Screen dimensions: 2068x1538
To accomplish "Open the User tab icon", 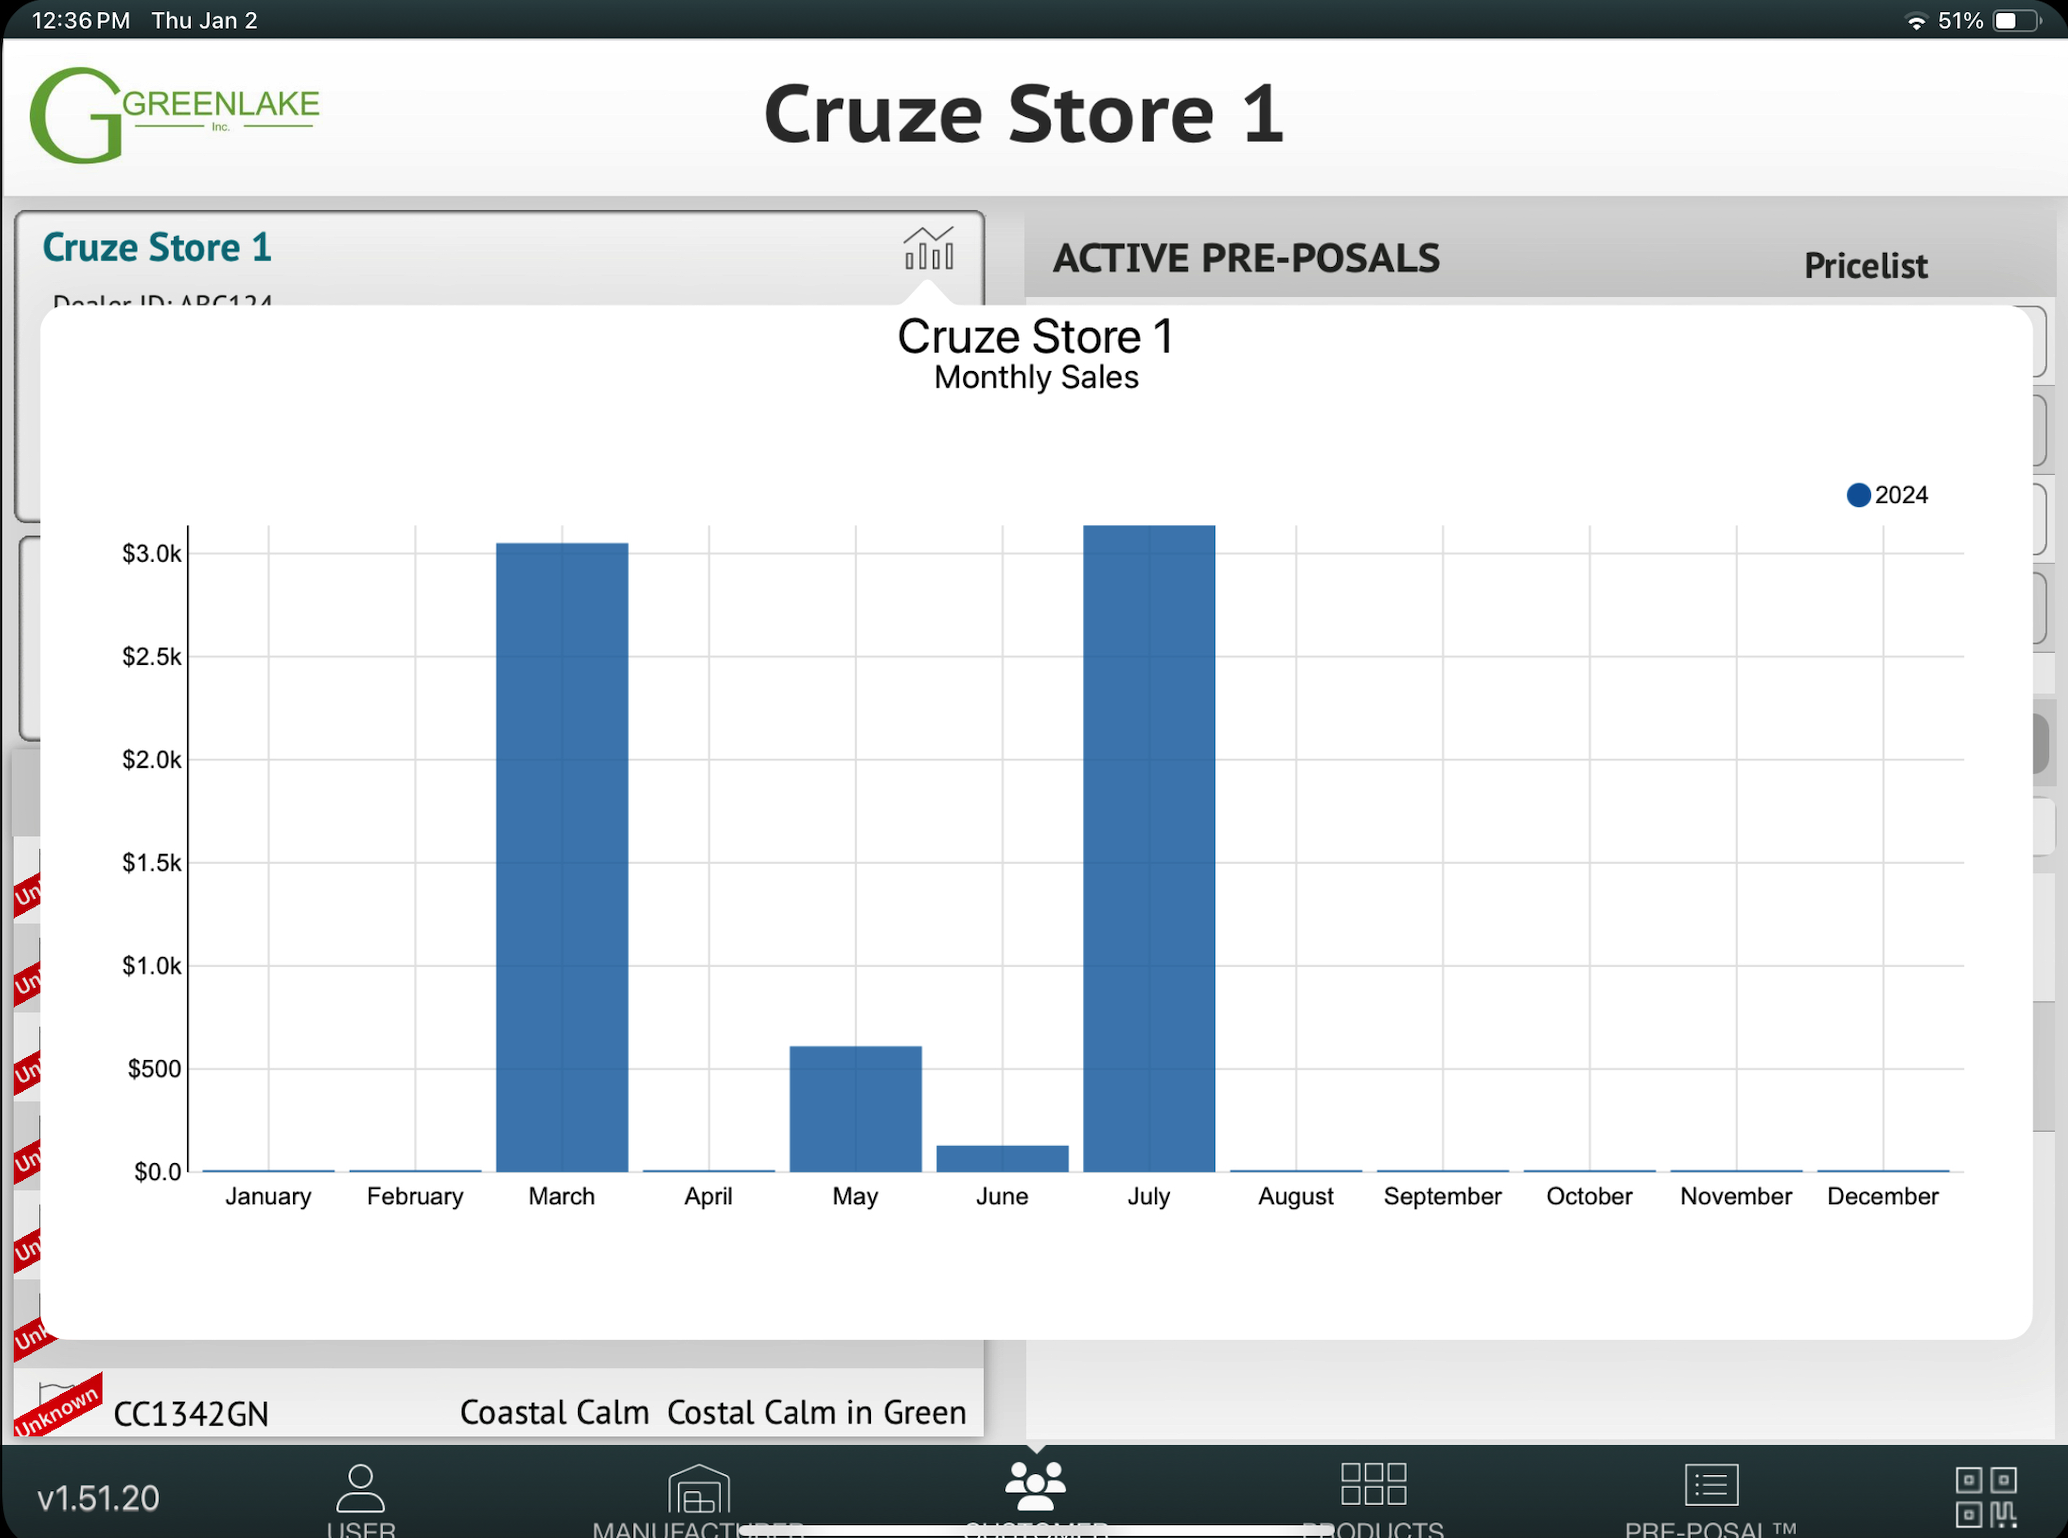I will coord(360,1489).
